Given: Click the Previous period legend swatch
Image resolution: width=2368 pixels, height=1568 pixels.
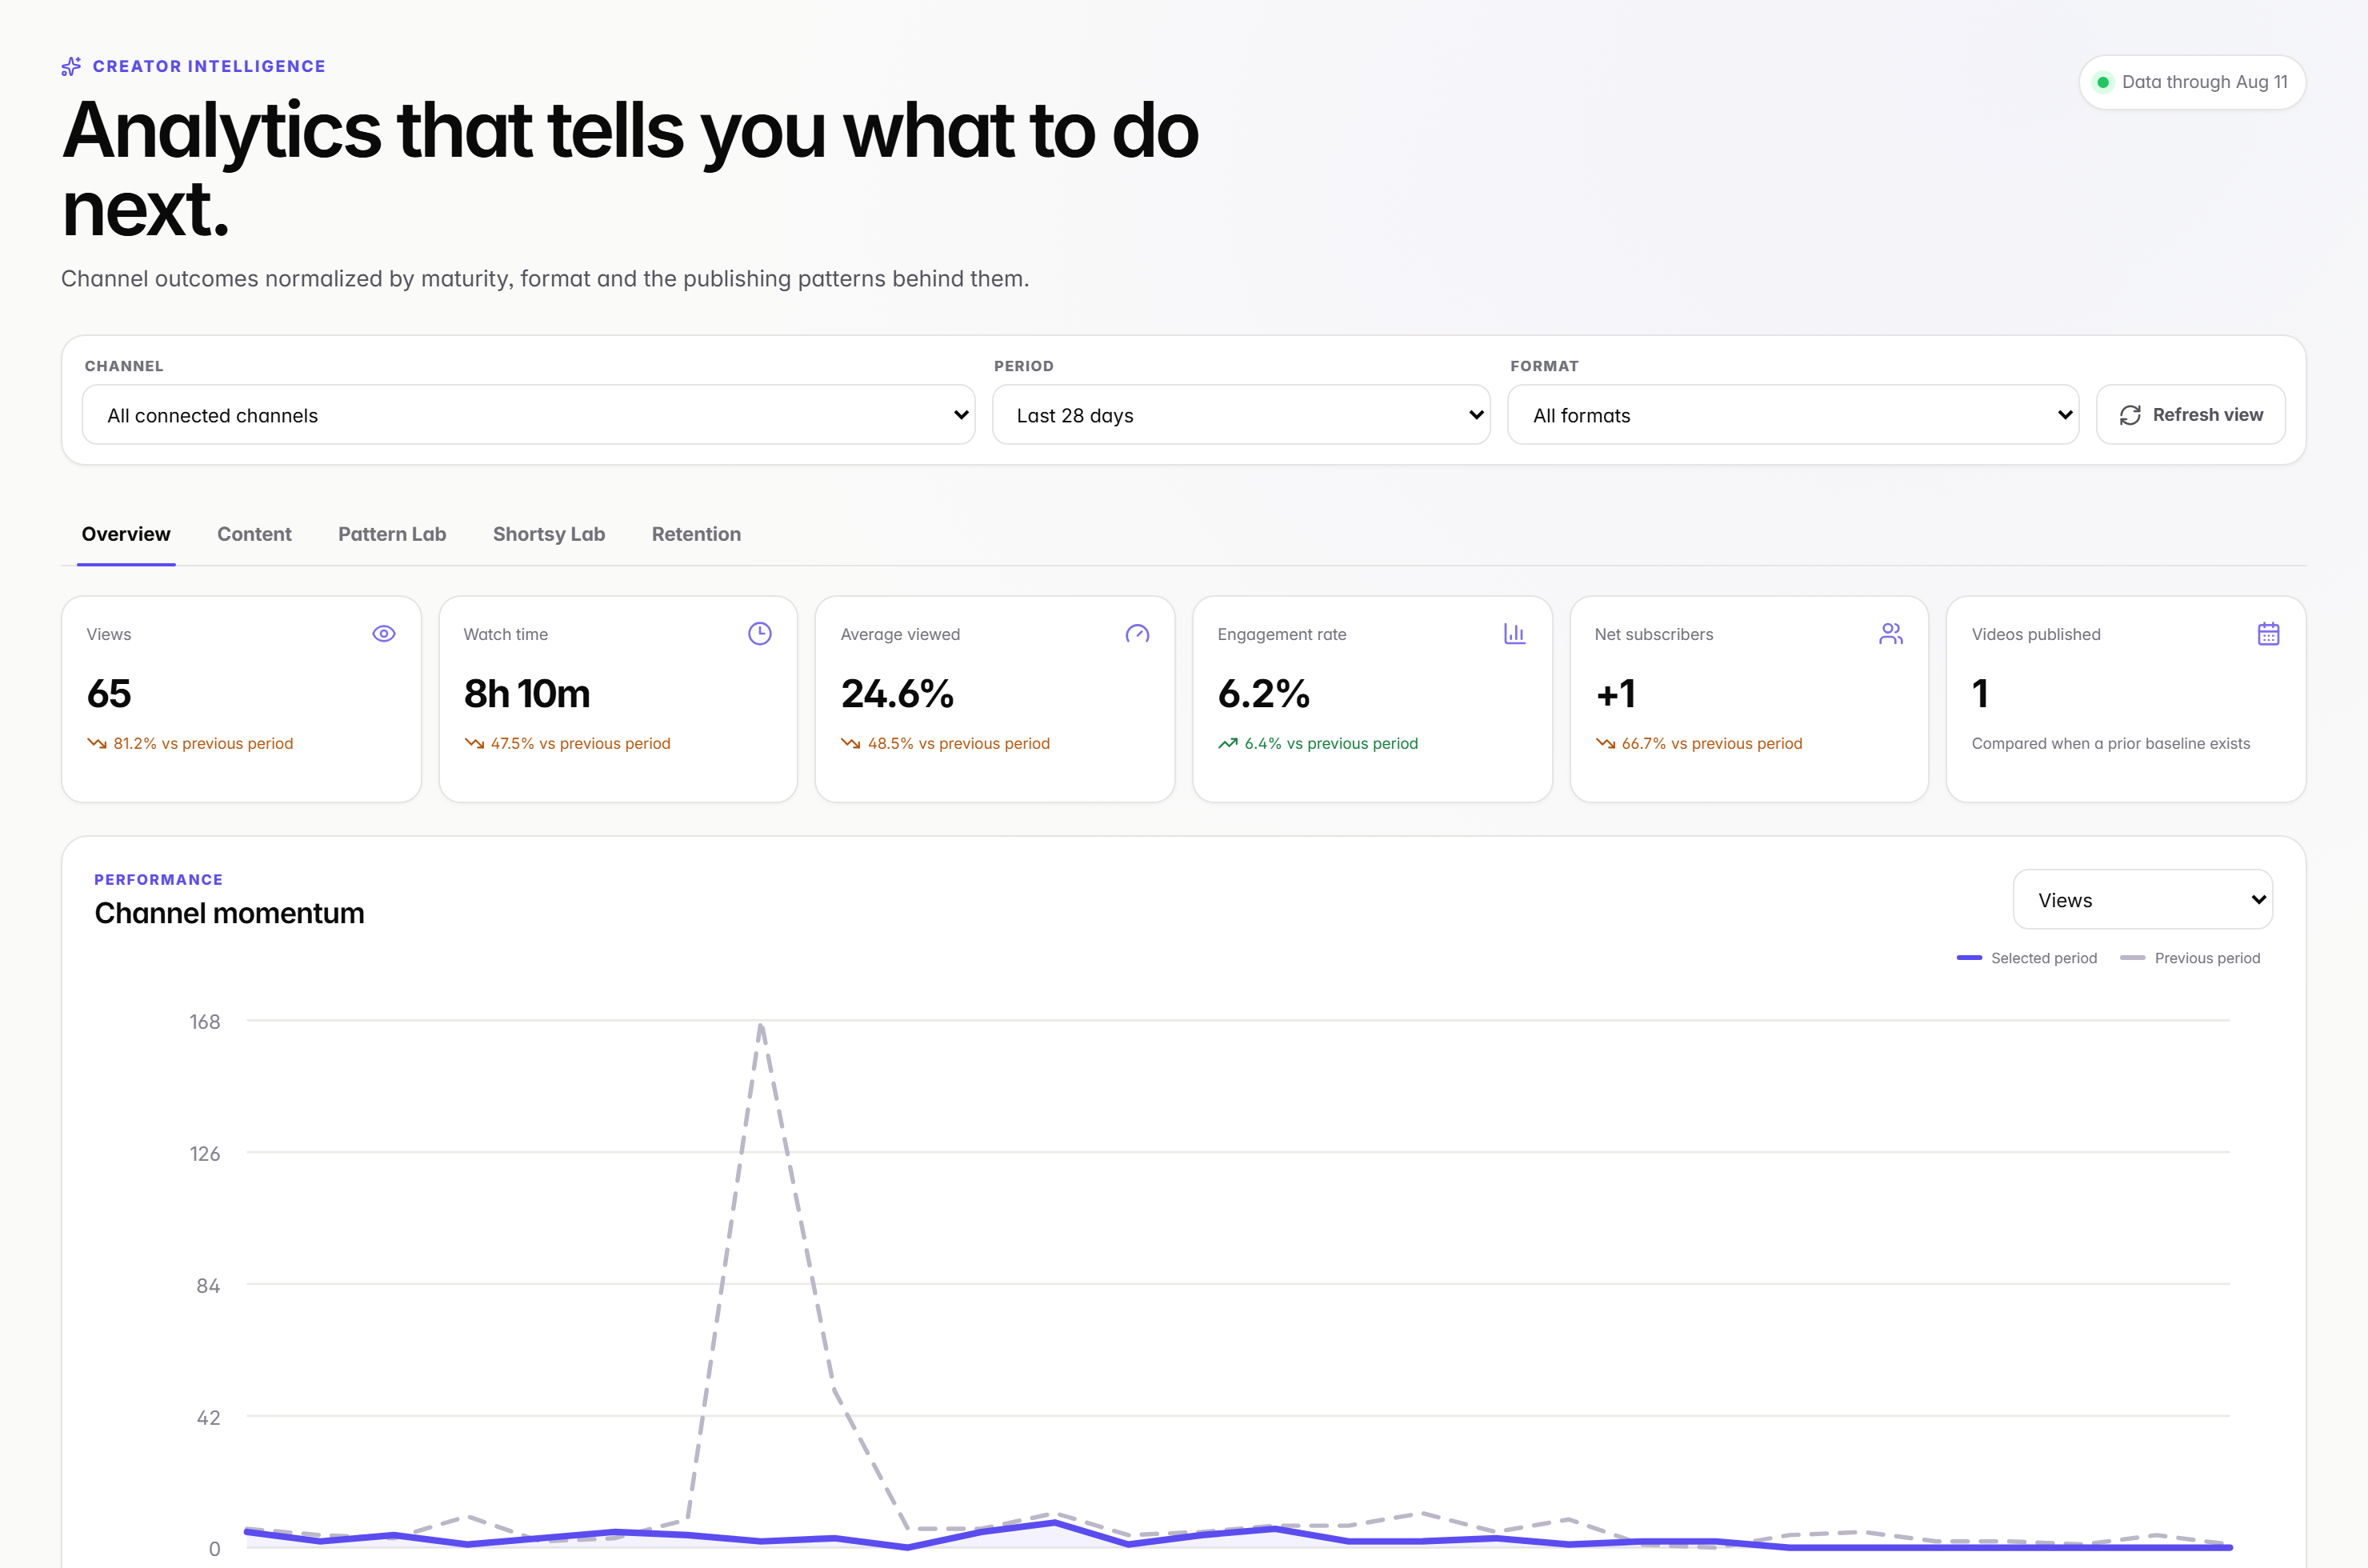Looking at the screenshot, I should tap(2132, 958).
